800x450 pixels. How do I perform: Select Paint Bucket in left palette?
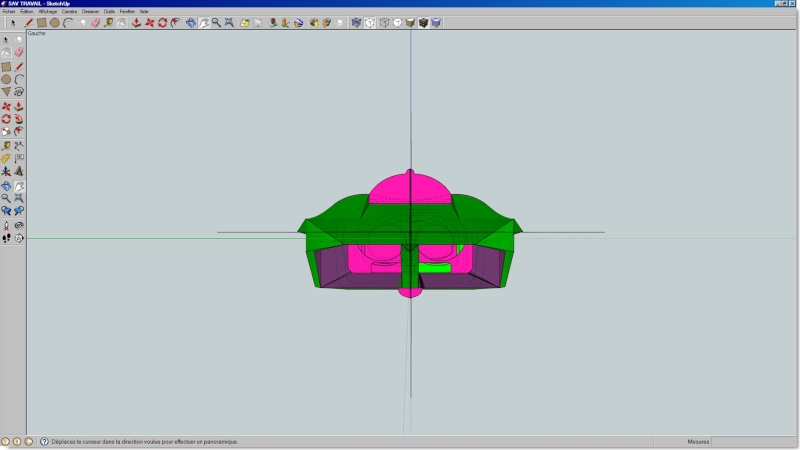[6, 52]
